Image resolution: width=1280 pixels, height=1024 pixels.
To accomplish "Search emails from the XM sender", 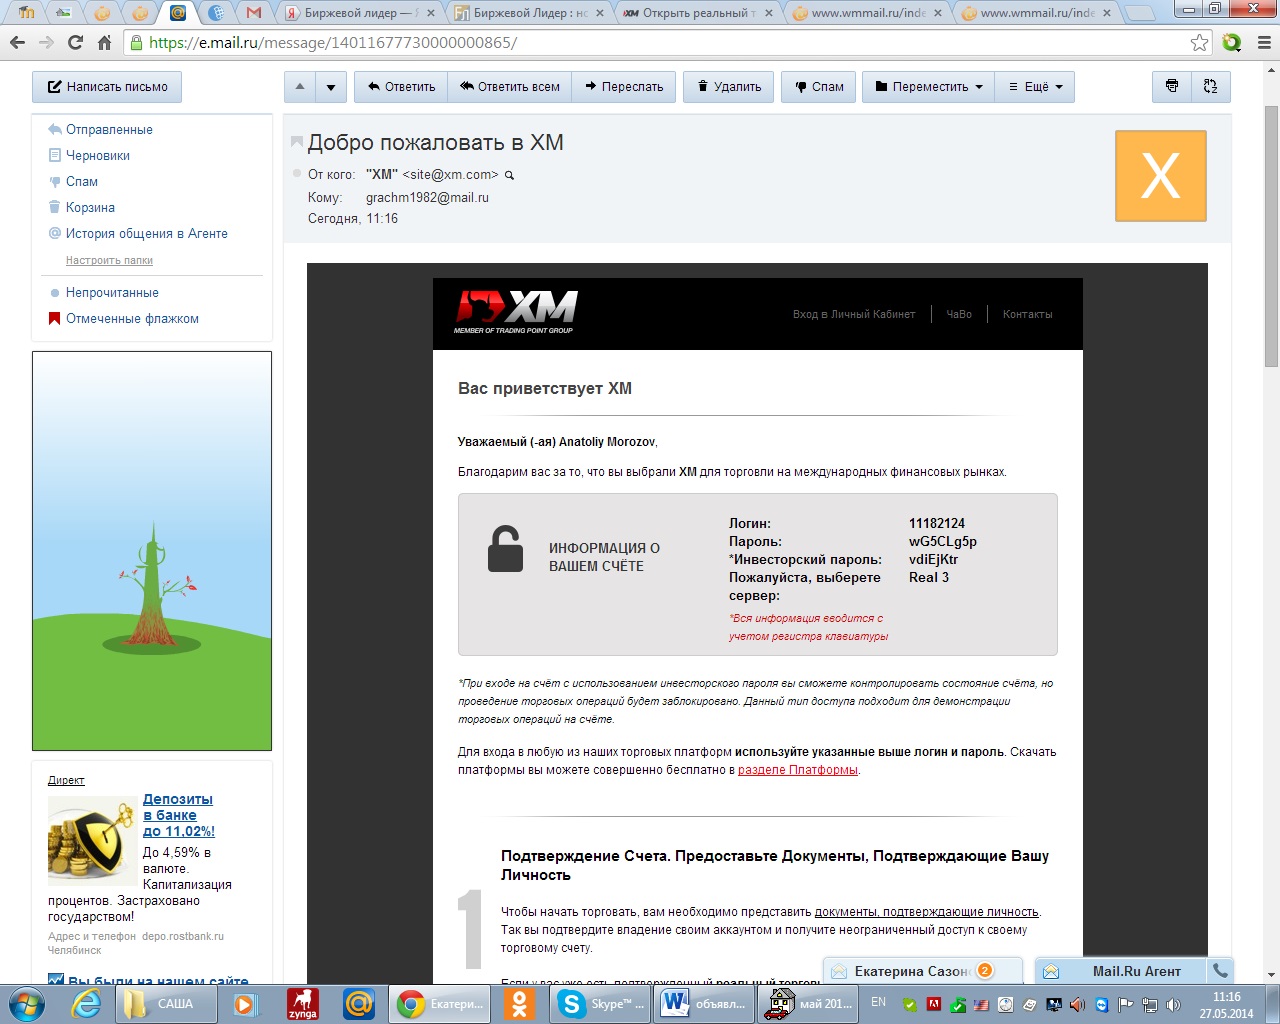I will [x=509, y=175].
